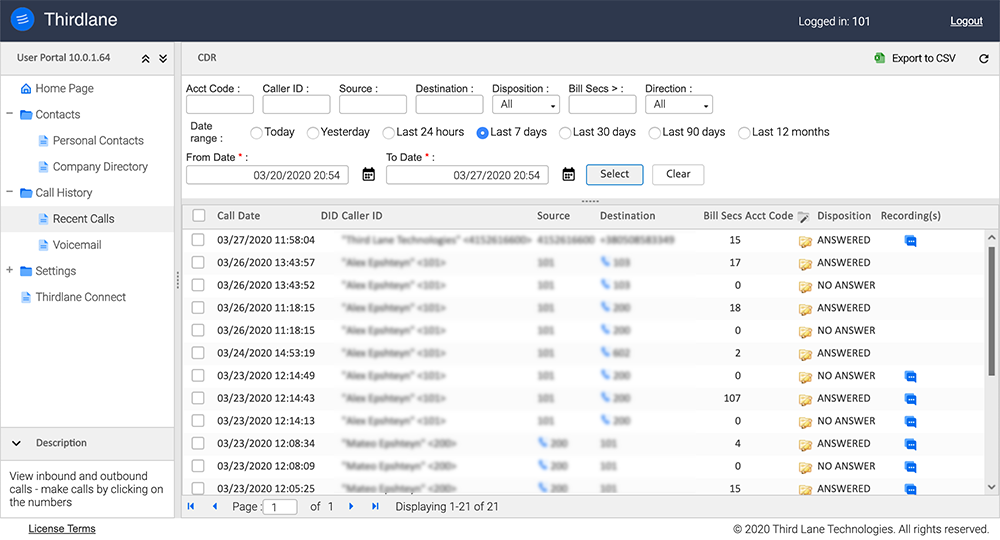Check the select-all checkbox in table header

tap(199, 216)
